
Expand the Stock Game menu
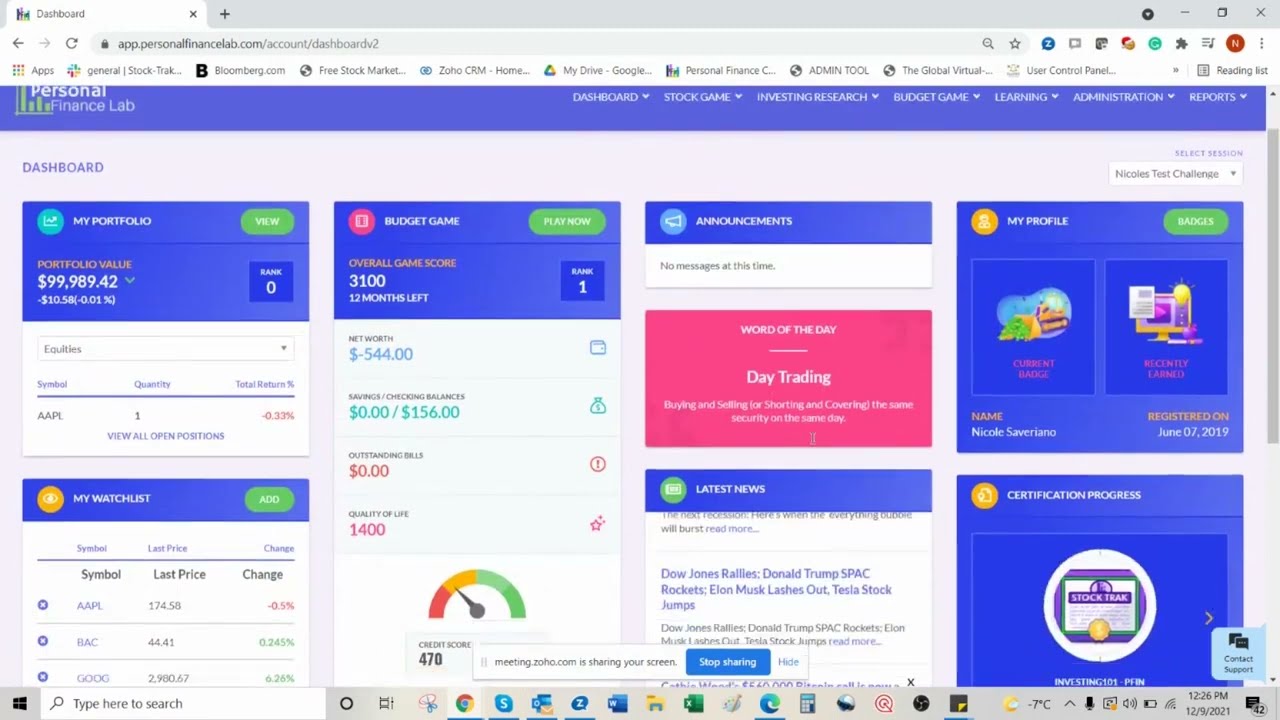(x=703, y=97)
